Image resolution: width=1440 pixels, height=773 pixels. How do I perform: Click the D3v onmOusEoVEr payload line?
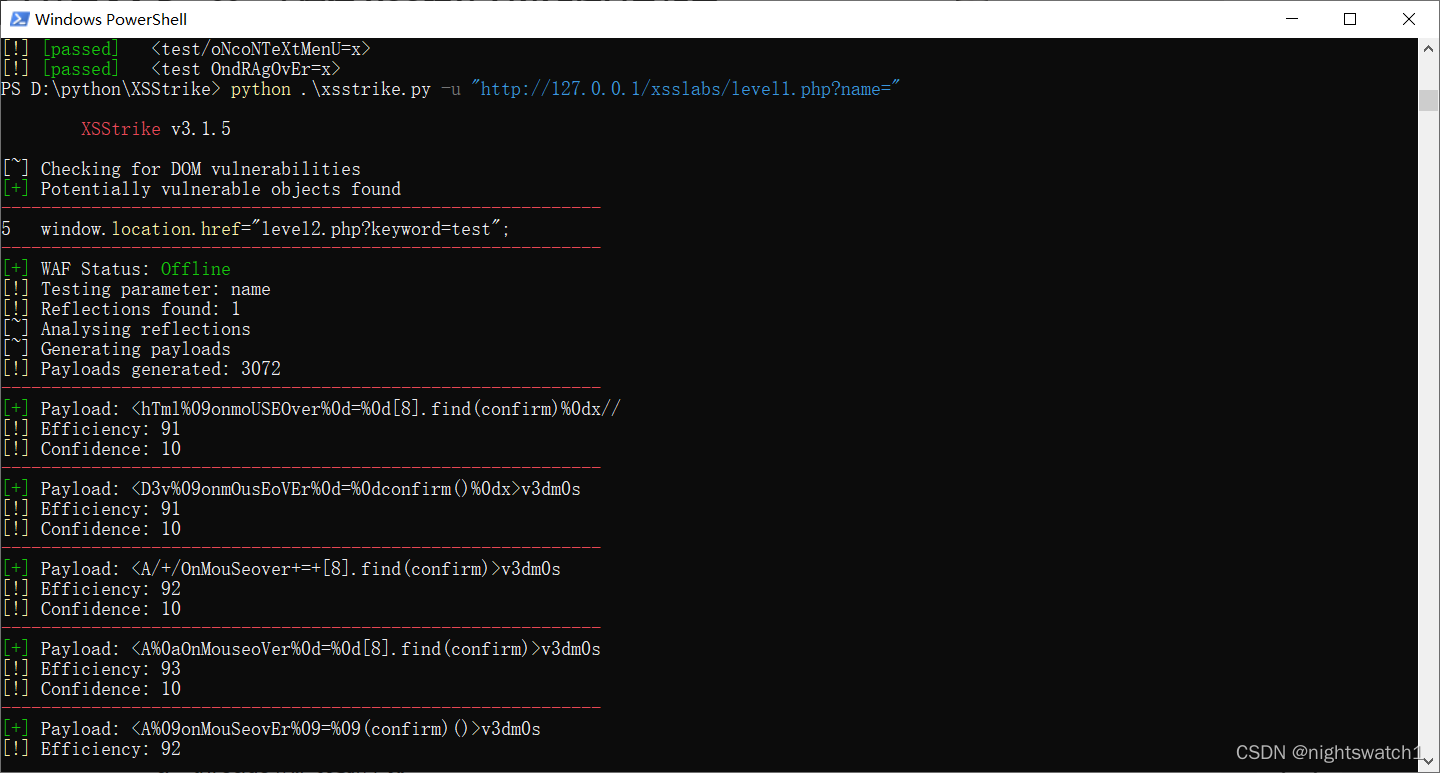pyautogui.click(x=291, y=489)
